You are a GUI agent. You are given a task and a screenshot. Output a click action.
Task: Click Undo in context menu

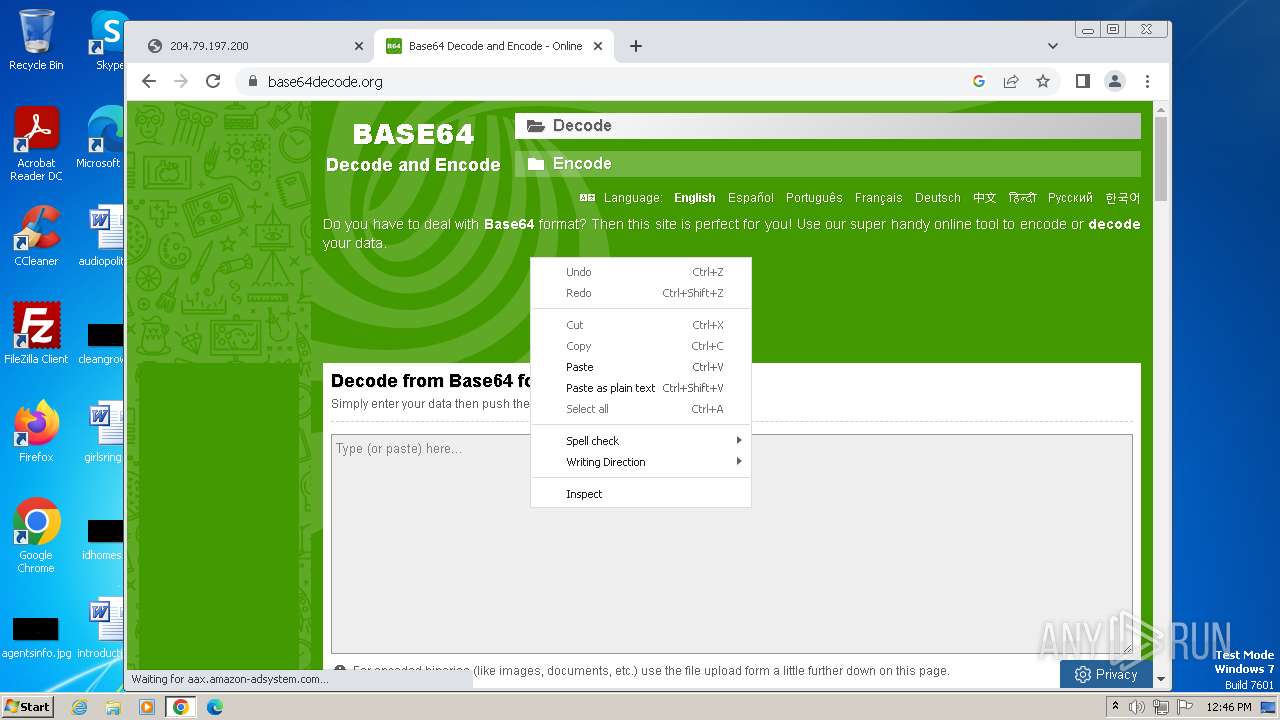pyautogui.click(x=640, y=272)
